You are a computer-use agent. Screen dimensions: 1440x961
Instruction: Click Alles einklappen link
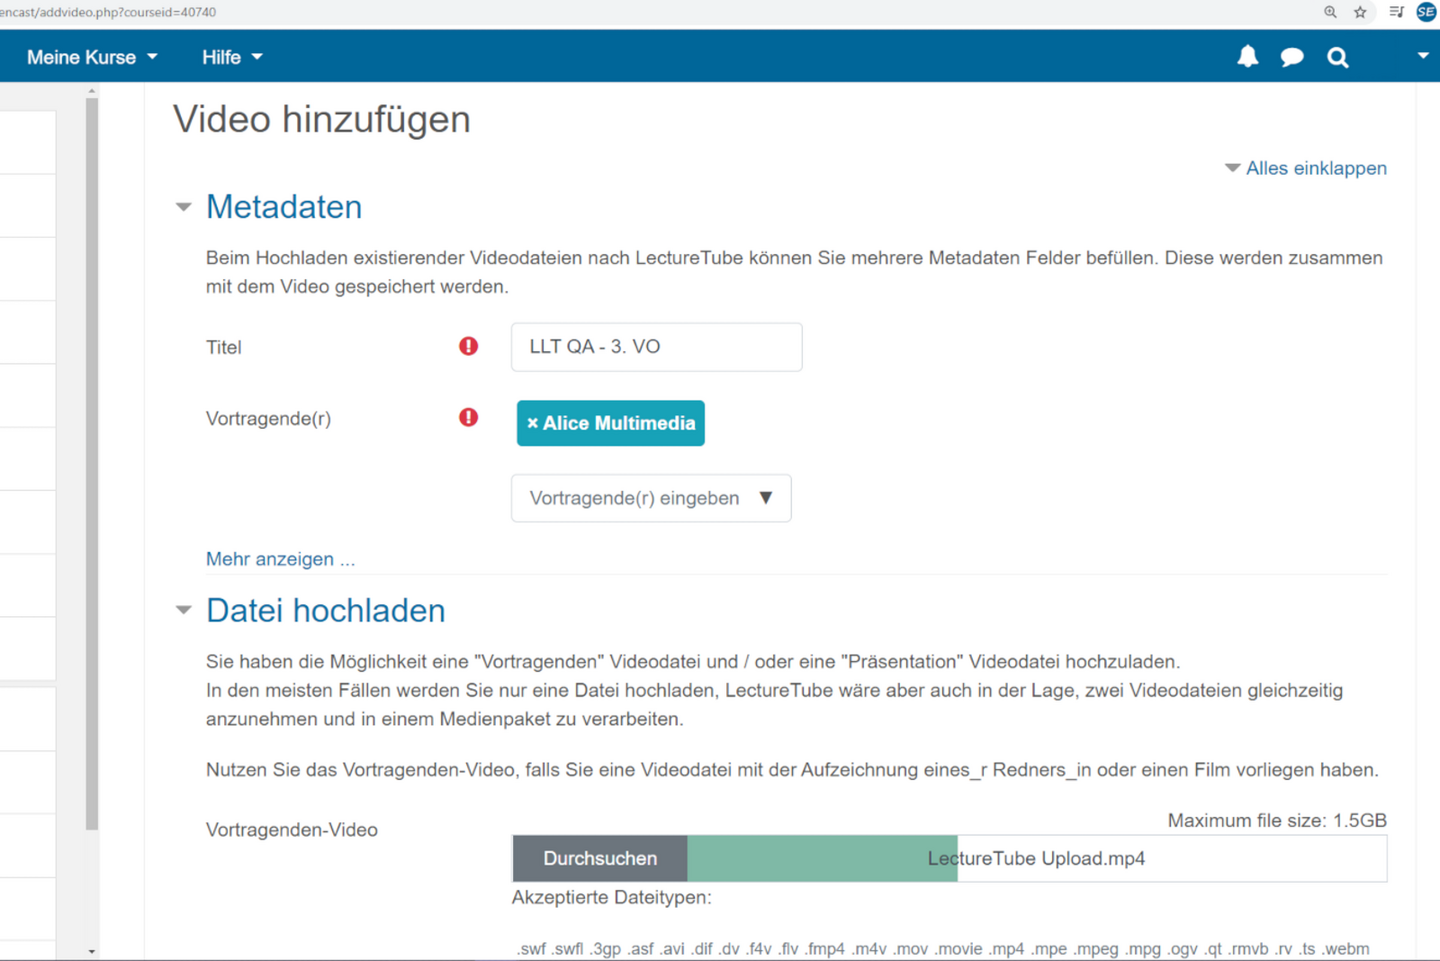(1315, 168)
